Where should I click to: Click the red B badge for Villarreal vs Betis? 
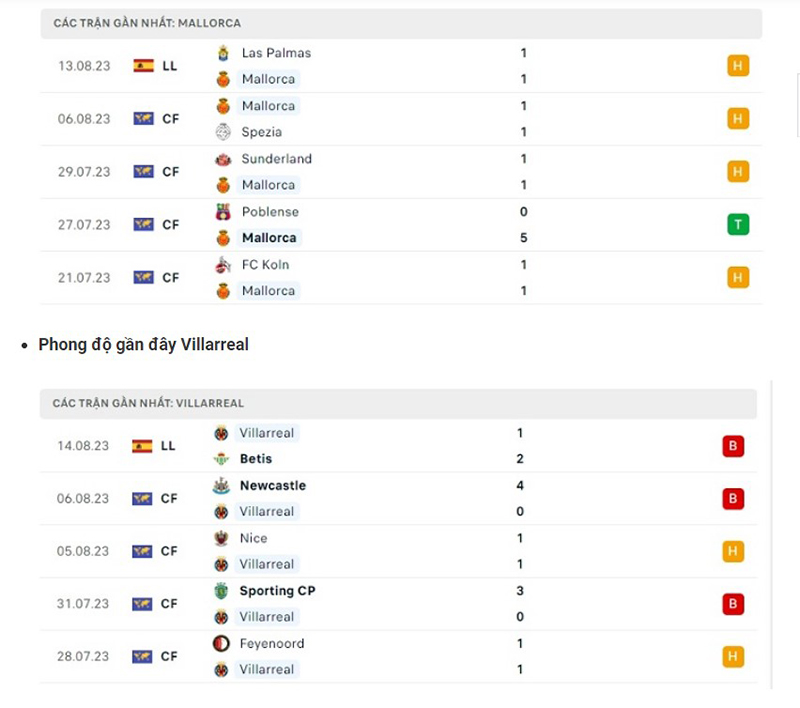coord(733,446)
